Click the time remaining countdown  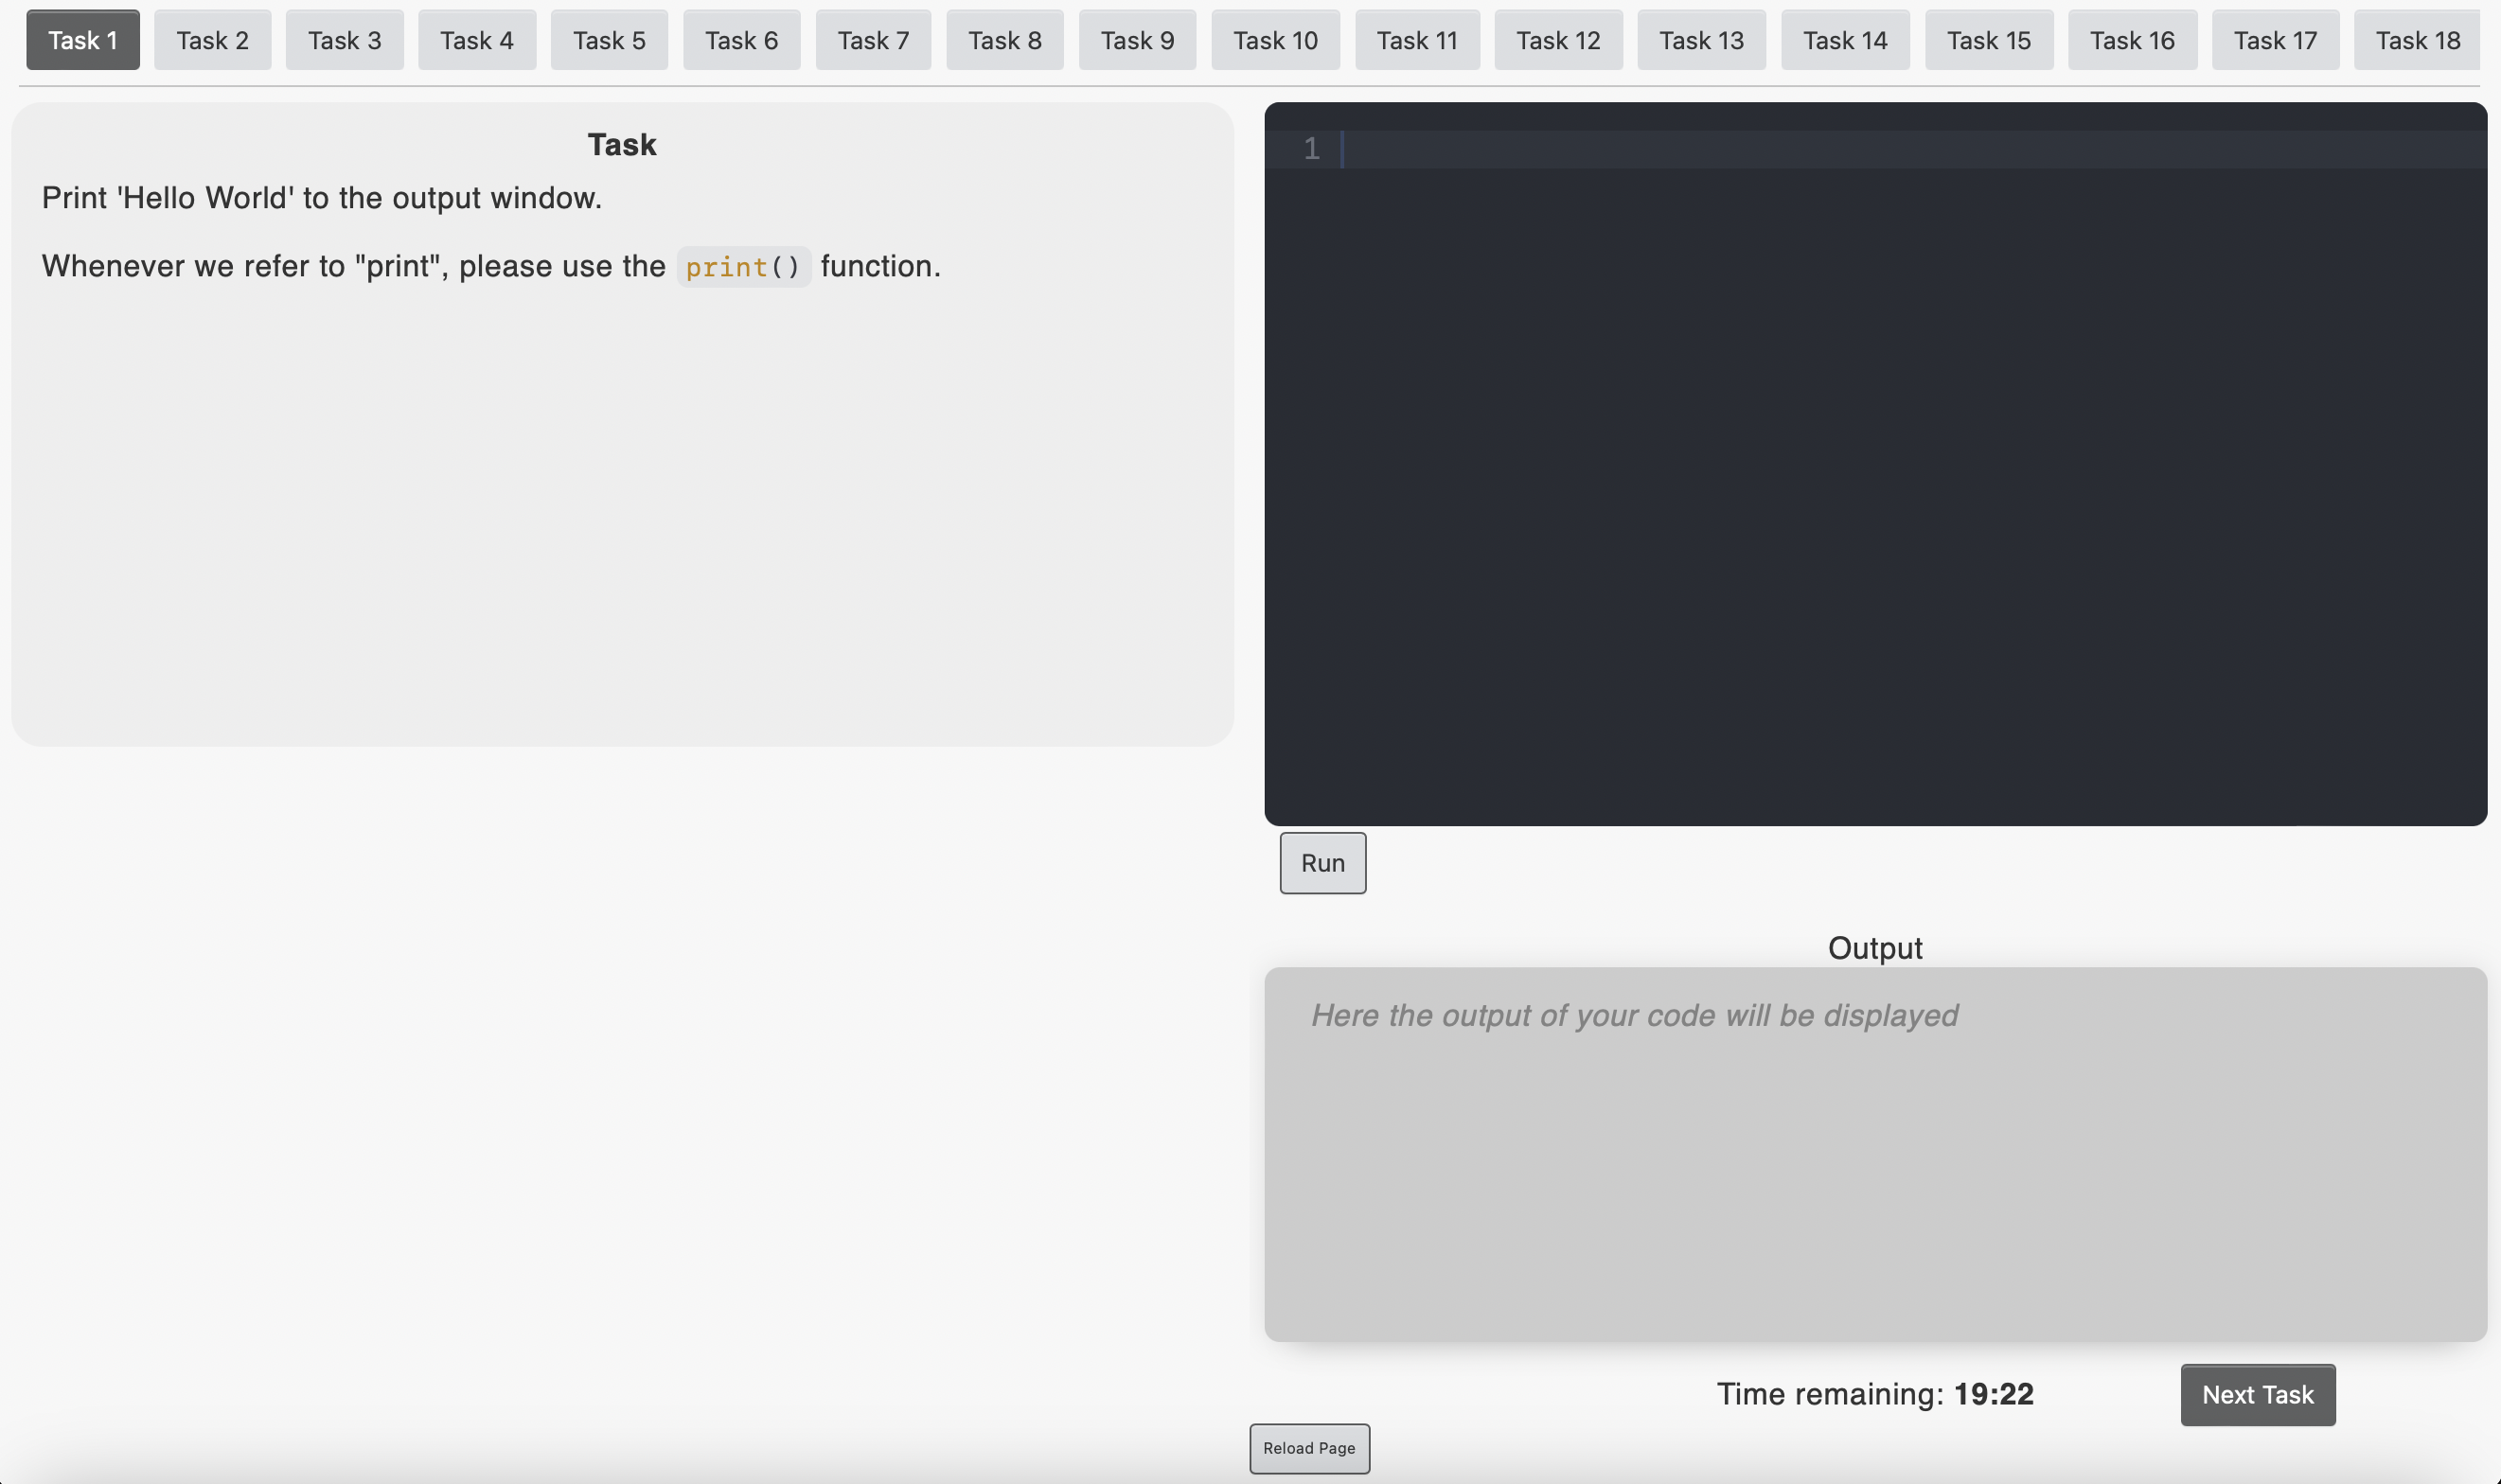(1874, 1394)
